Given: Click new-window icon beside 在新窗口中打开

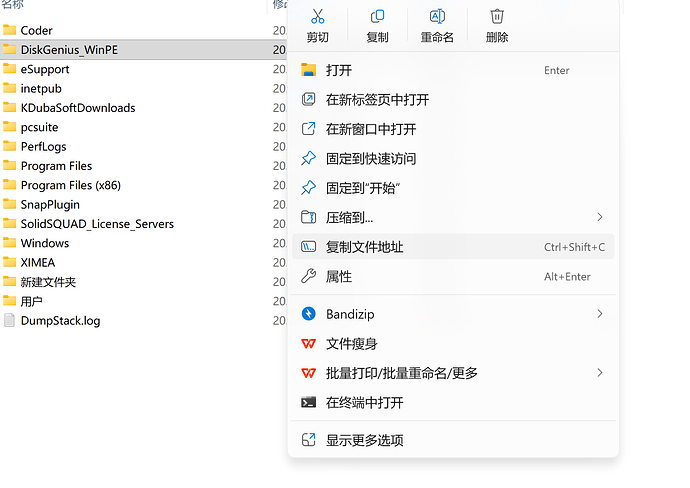Looking at the screenshot, I should 308,129.
